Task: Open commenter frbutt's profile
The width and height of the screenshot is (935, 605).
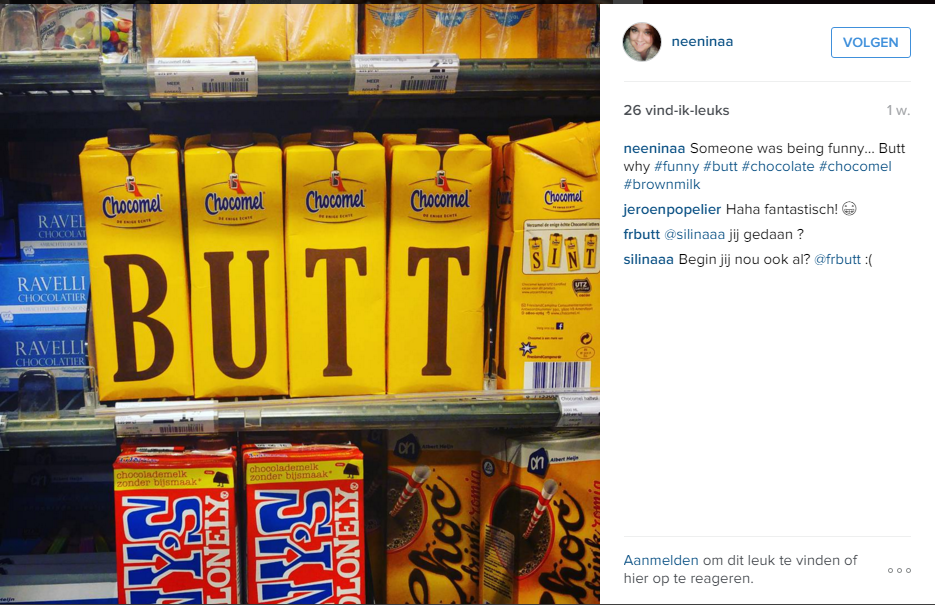Action: pos(642,234)
